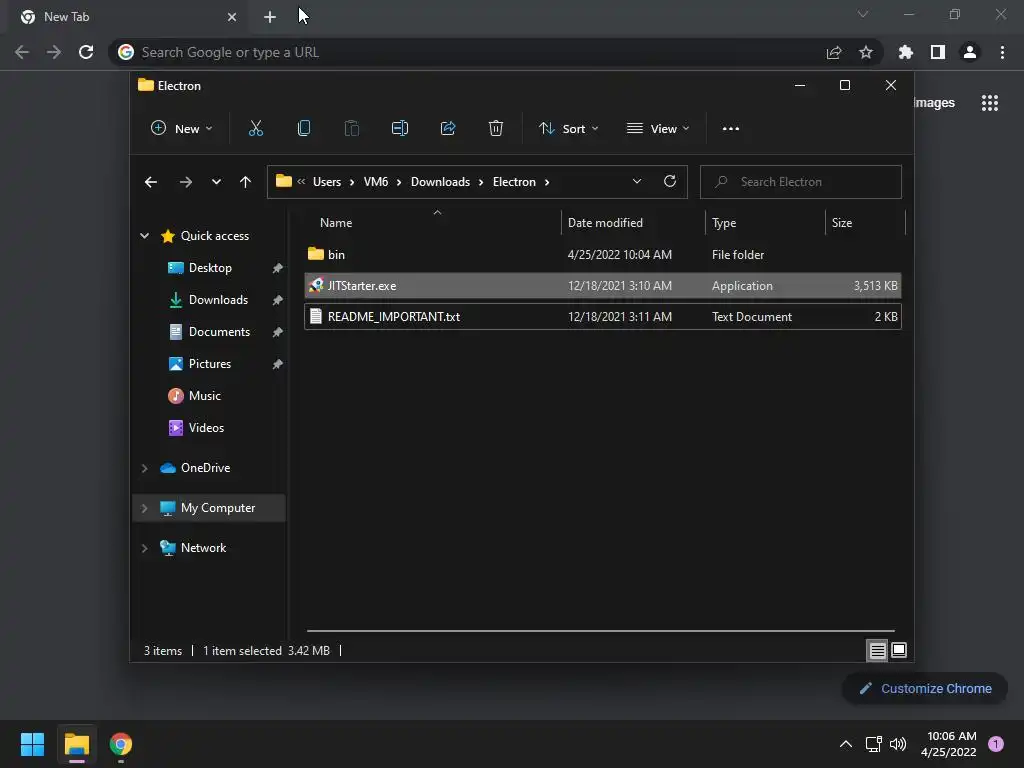Click the Images link in Chrome
The width and height of the screenshot is (1024, 768).
tap(935, 103)
